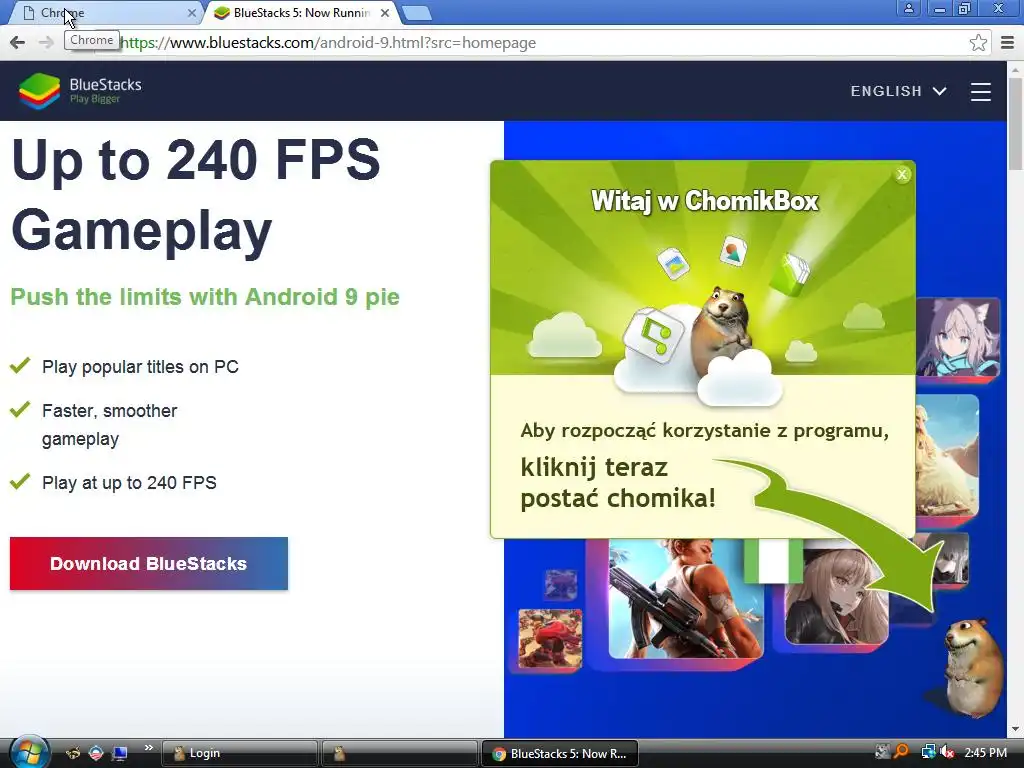
Task: Go forward with the forward arrow
Action: [x=46, y=42]
